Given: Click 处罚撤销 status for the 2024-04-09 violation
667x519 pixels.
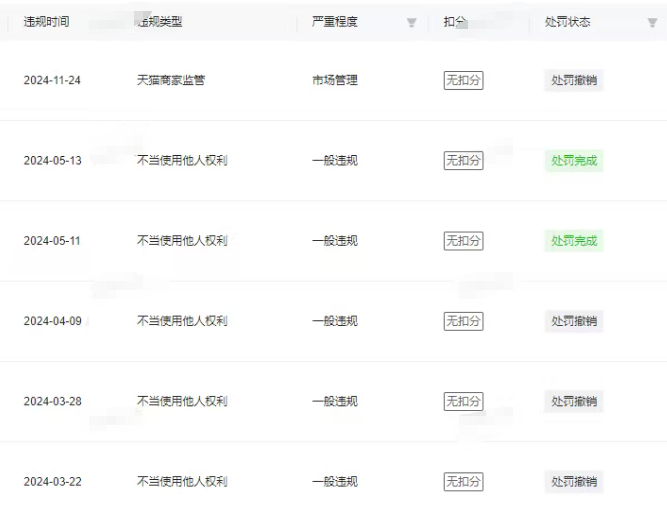Looking at the screenshot, I should click(574, 321).
